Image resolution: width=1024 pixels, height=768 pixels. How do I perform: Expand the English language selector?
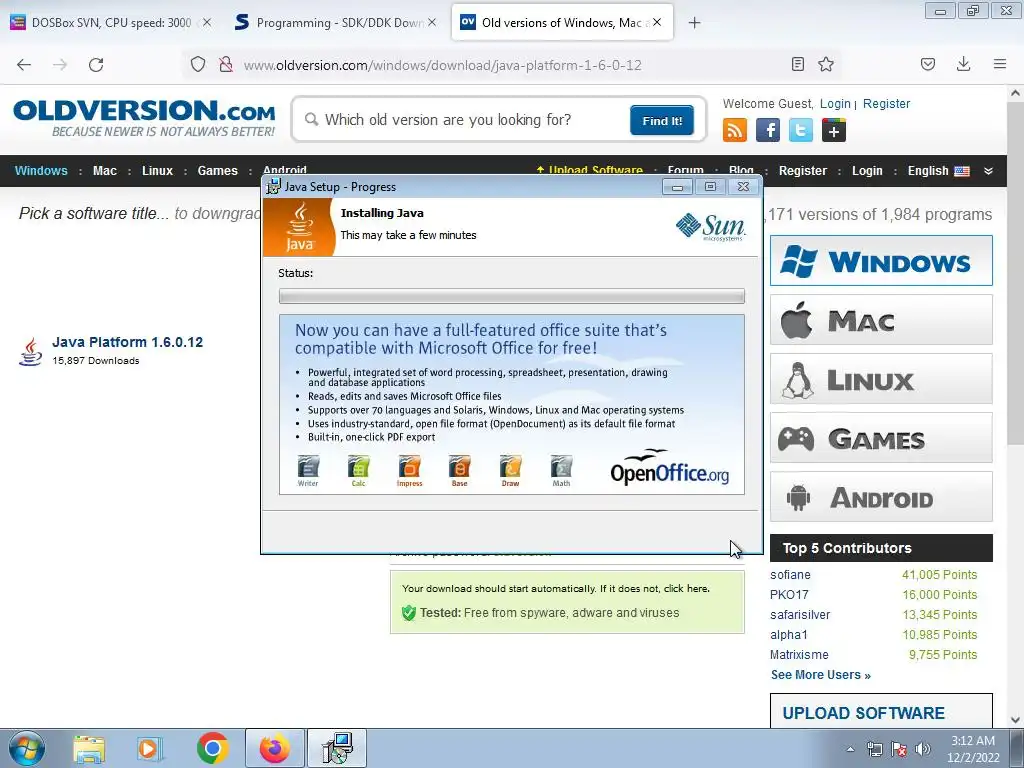pos(938,170)
